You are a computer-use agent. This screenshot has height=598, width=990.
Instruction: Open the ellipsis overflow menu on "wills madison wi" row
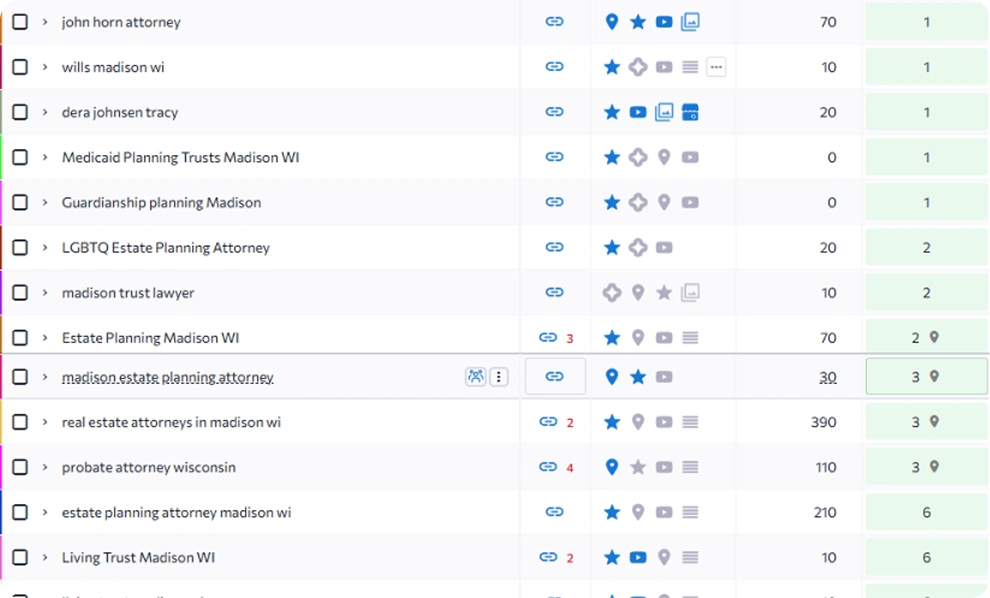coord(716,66)
